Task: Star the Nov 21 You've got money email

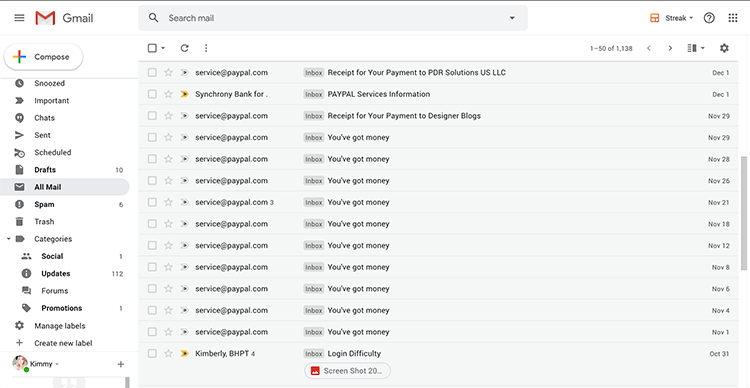Action: click(x=168, y=202)
